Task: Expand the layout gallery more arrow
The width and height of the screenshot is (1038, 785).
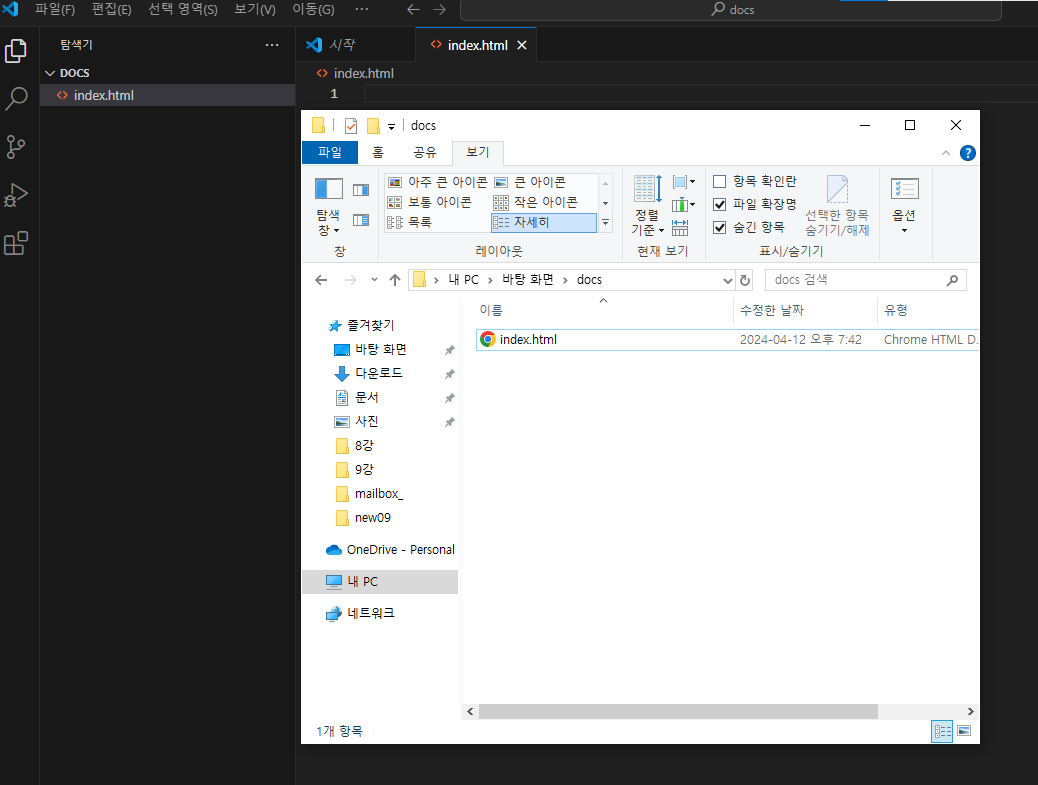Action: click(x=605, y=223)
